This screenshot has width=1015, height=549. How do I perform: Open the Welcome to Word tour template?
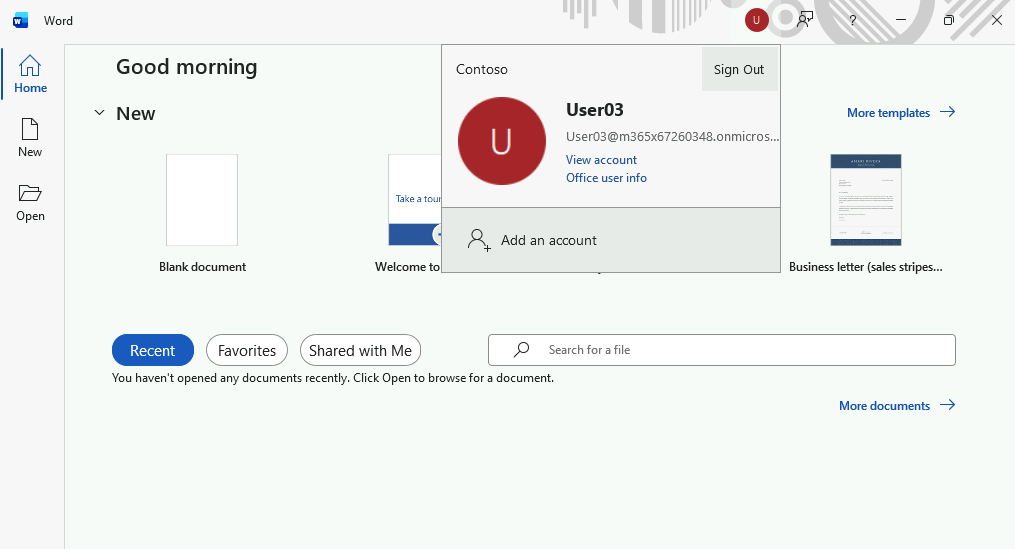(x=415, y=200)
